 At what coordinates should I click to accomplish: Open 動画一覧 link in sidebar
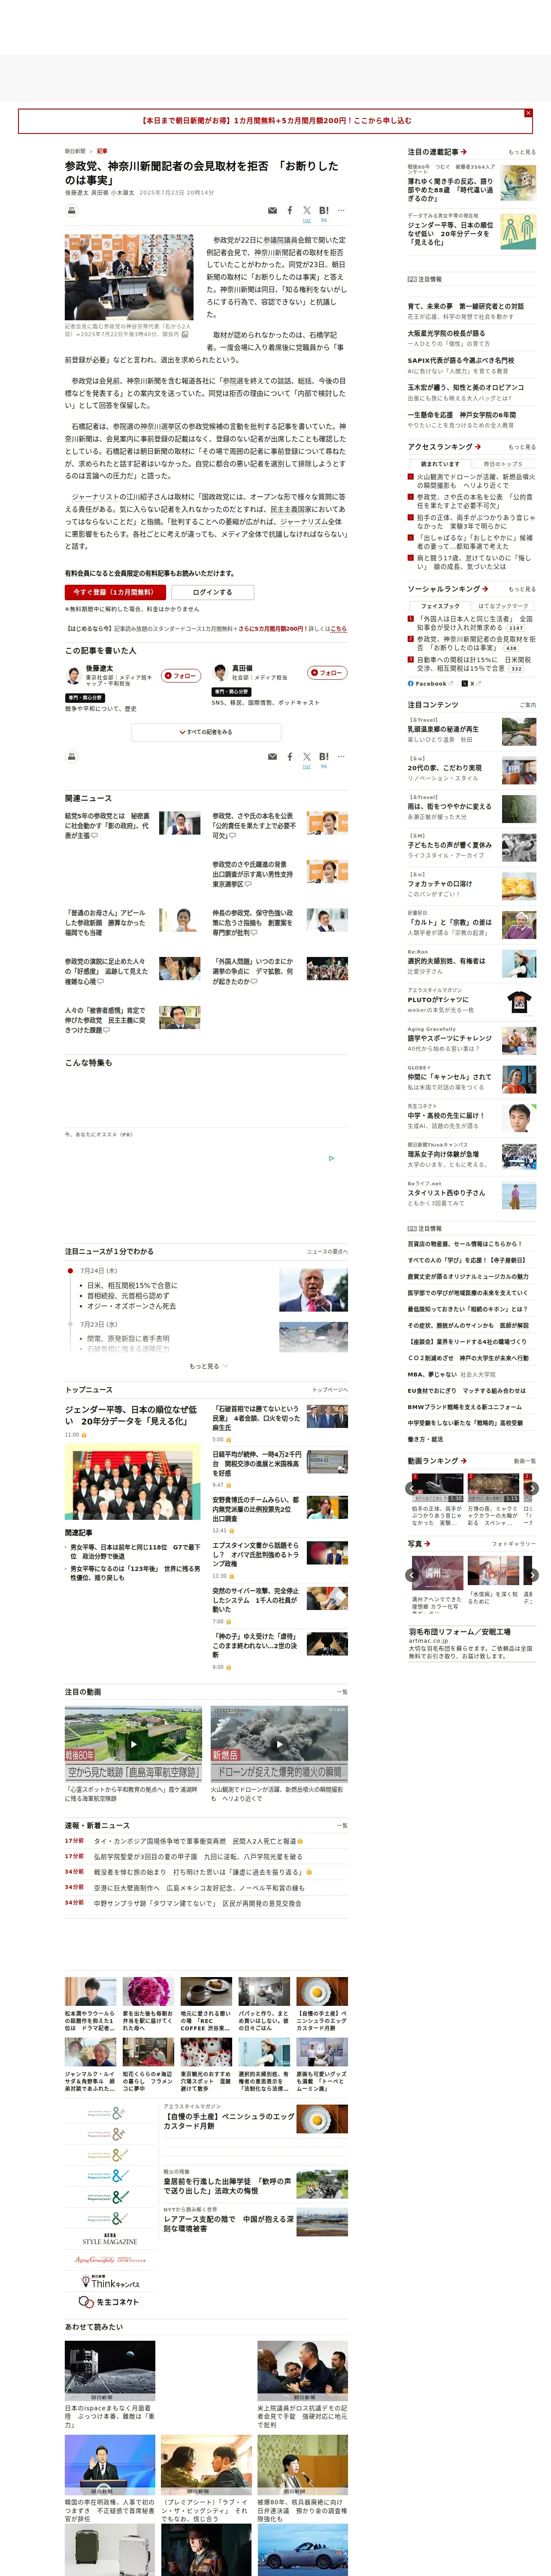tap(524, 1461)
